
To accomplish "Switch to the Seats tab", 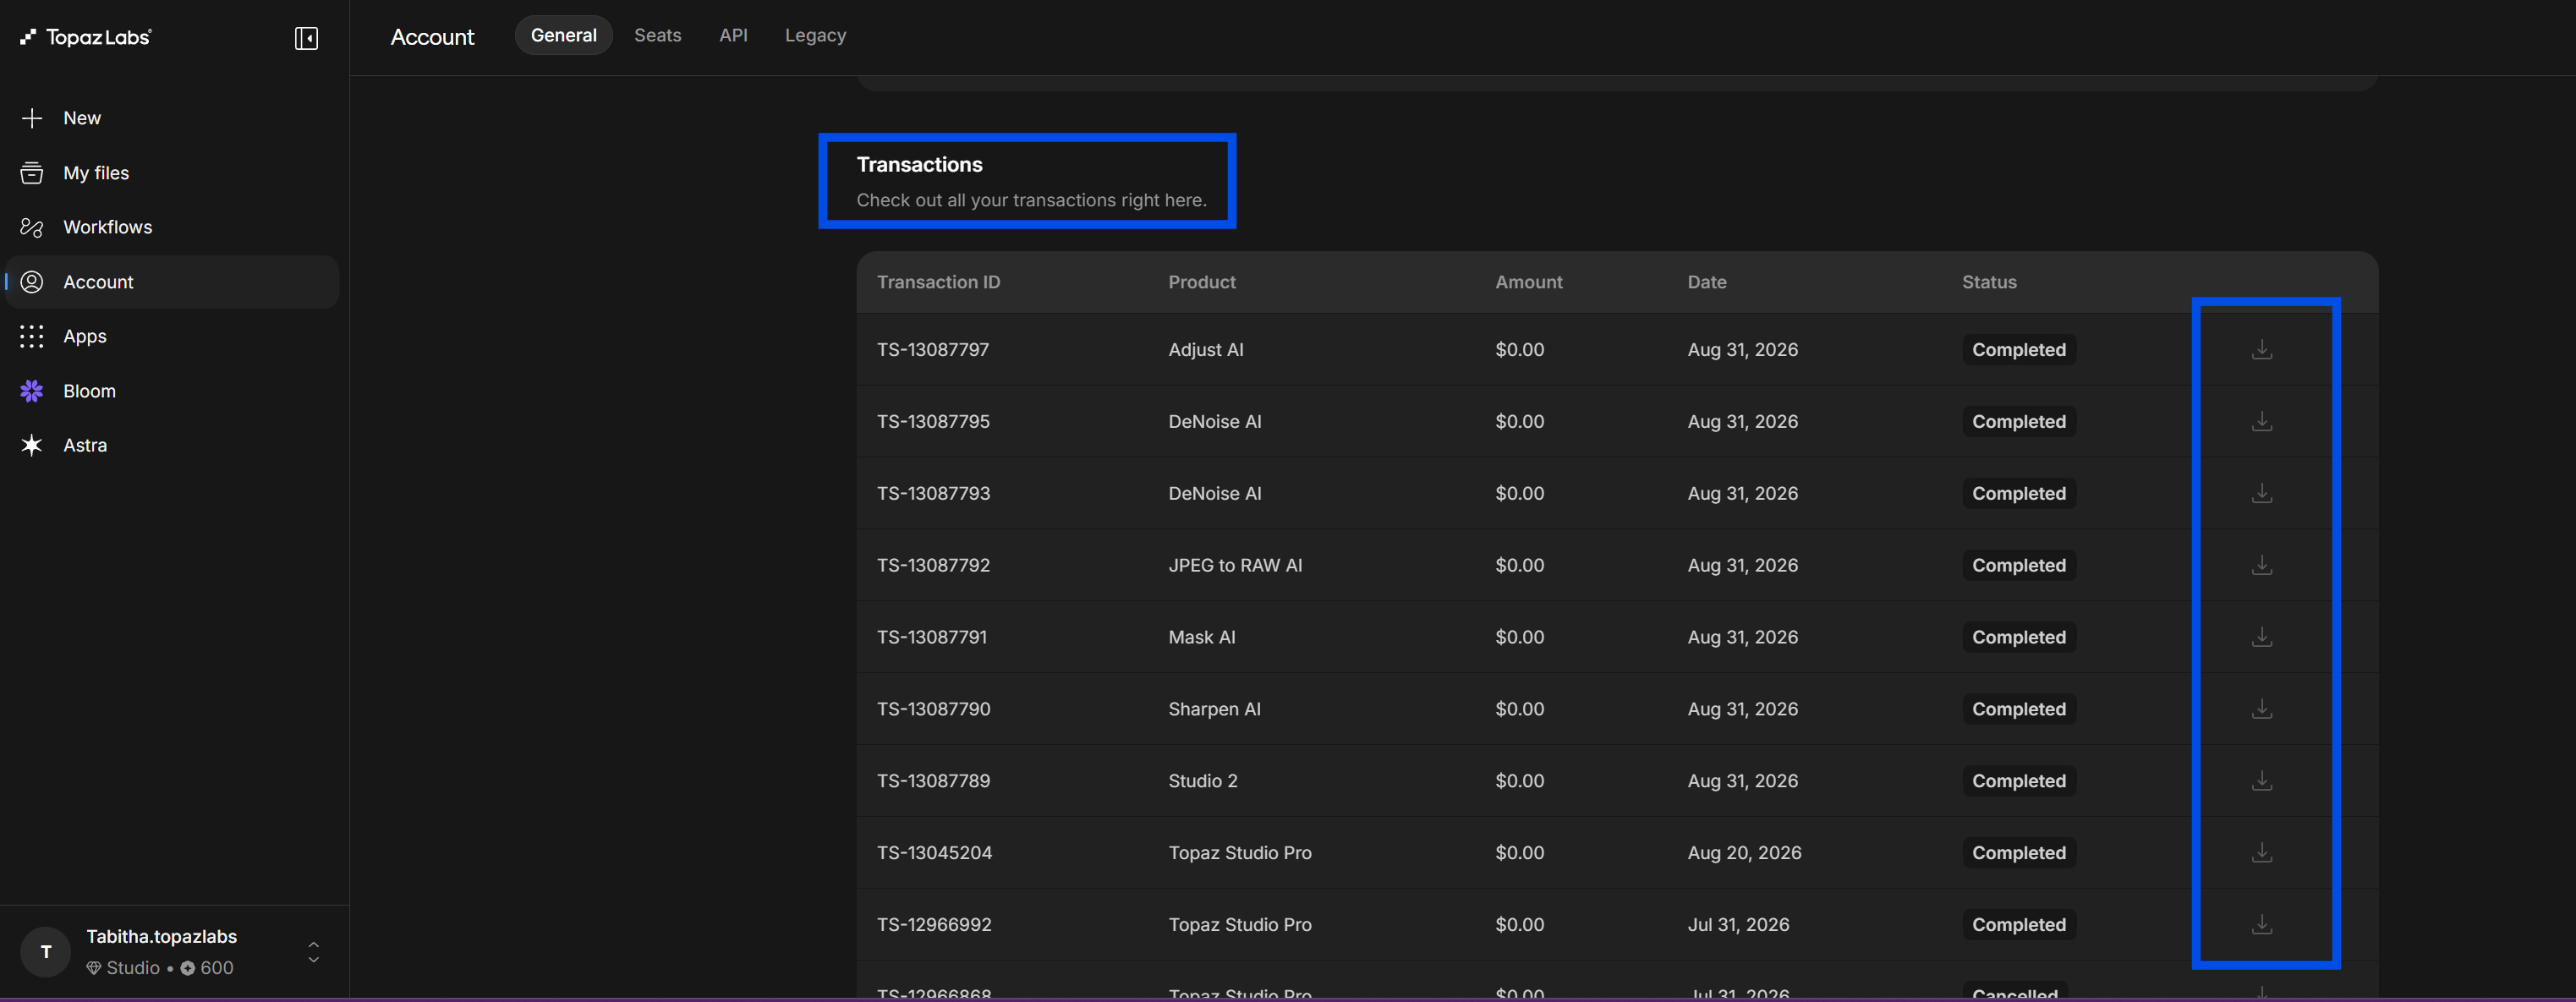I will click(658, 36).
